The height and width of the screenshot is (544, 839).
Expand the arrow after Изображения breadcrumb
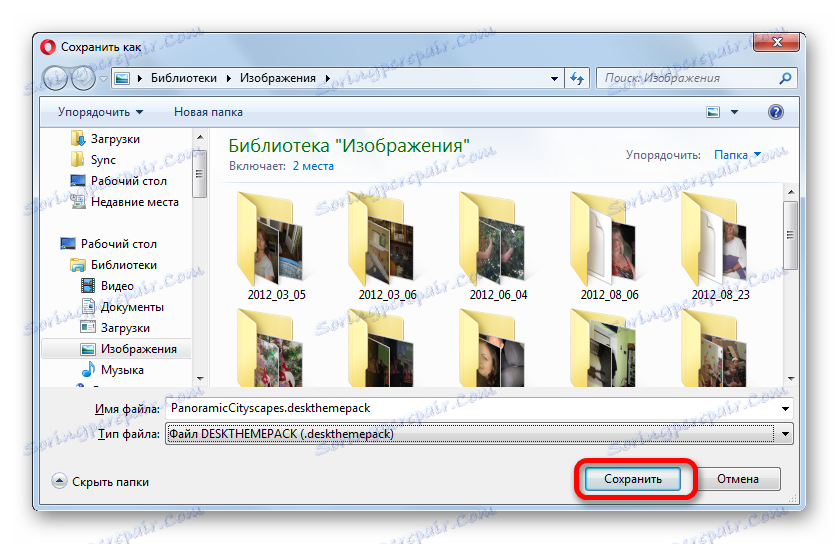coord(327,78)
